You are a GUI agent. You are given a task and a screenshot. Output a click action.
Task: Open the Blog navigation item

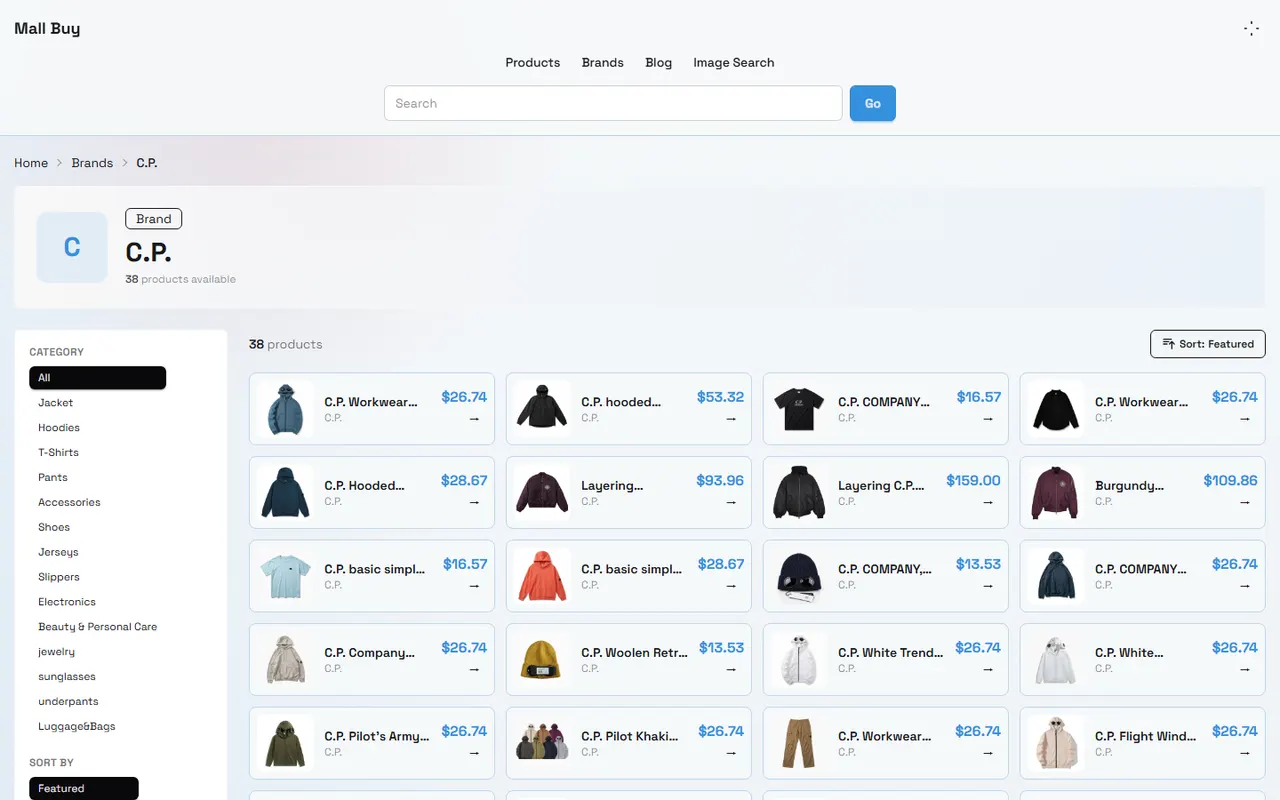tap(659, 62)
